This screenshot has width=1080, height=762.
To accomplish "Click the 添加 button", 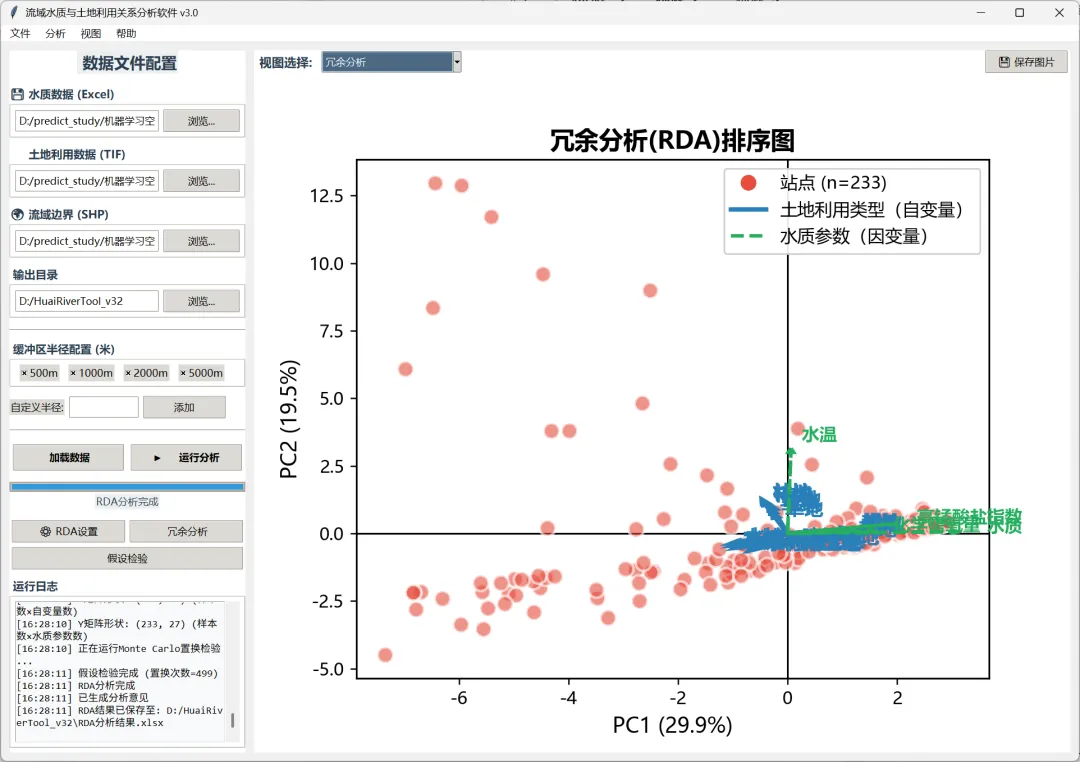I will [184, 407].
